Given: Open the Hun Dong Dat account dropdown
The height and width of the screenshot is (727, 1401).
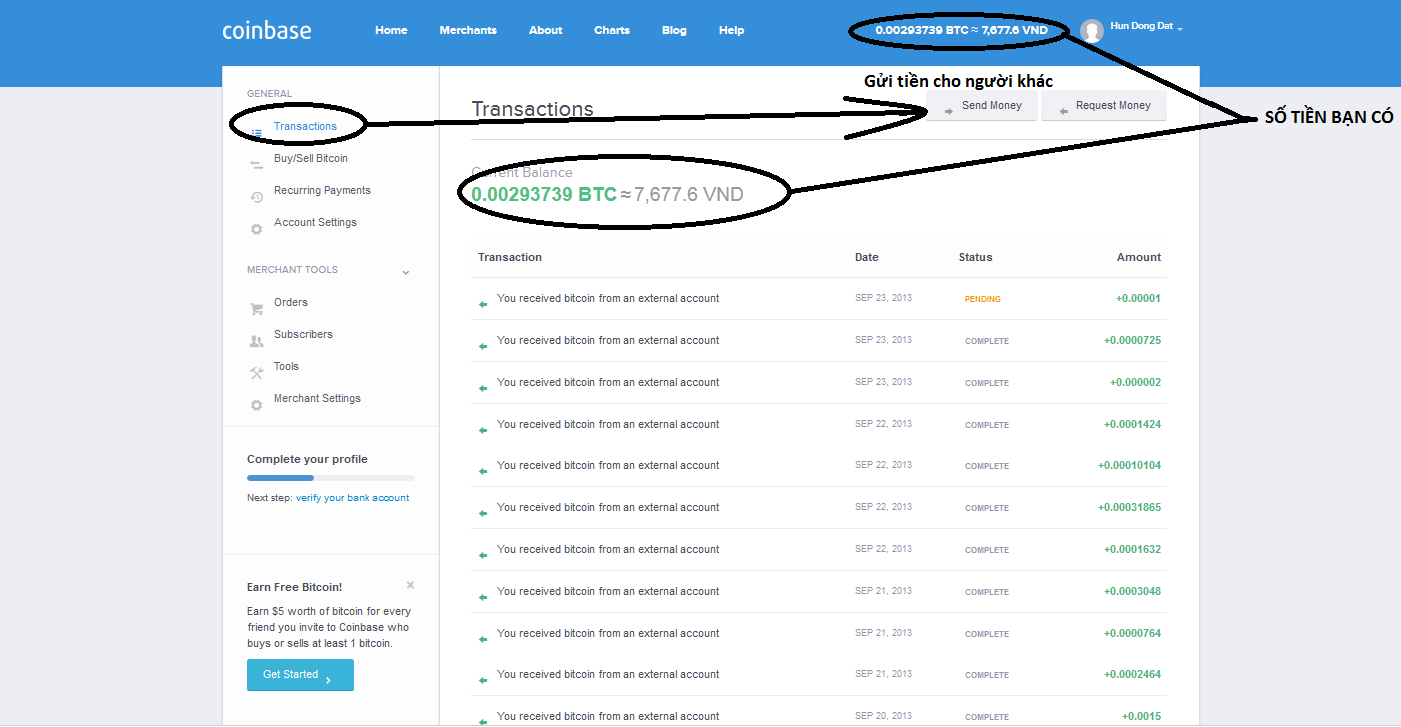Looking at the screenshot, I should 1146,27.
